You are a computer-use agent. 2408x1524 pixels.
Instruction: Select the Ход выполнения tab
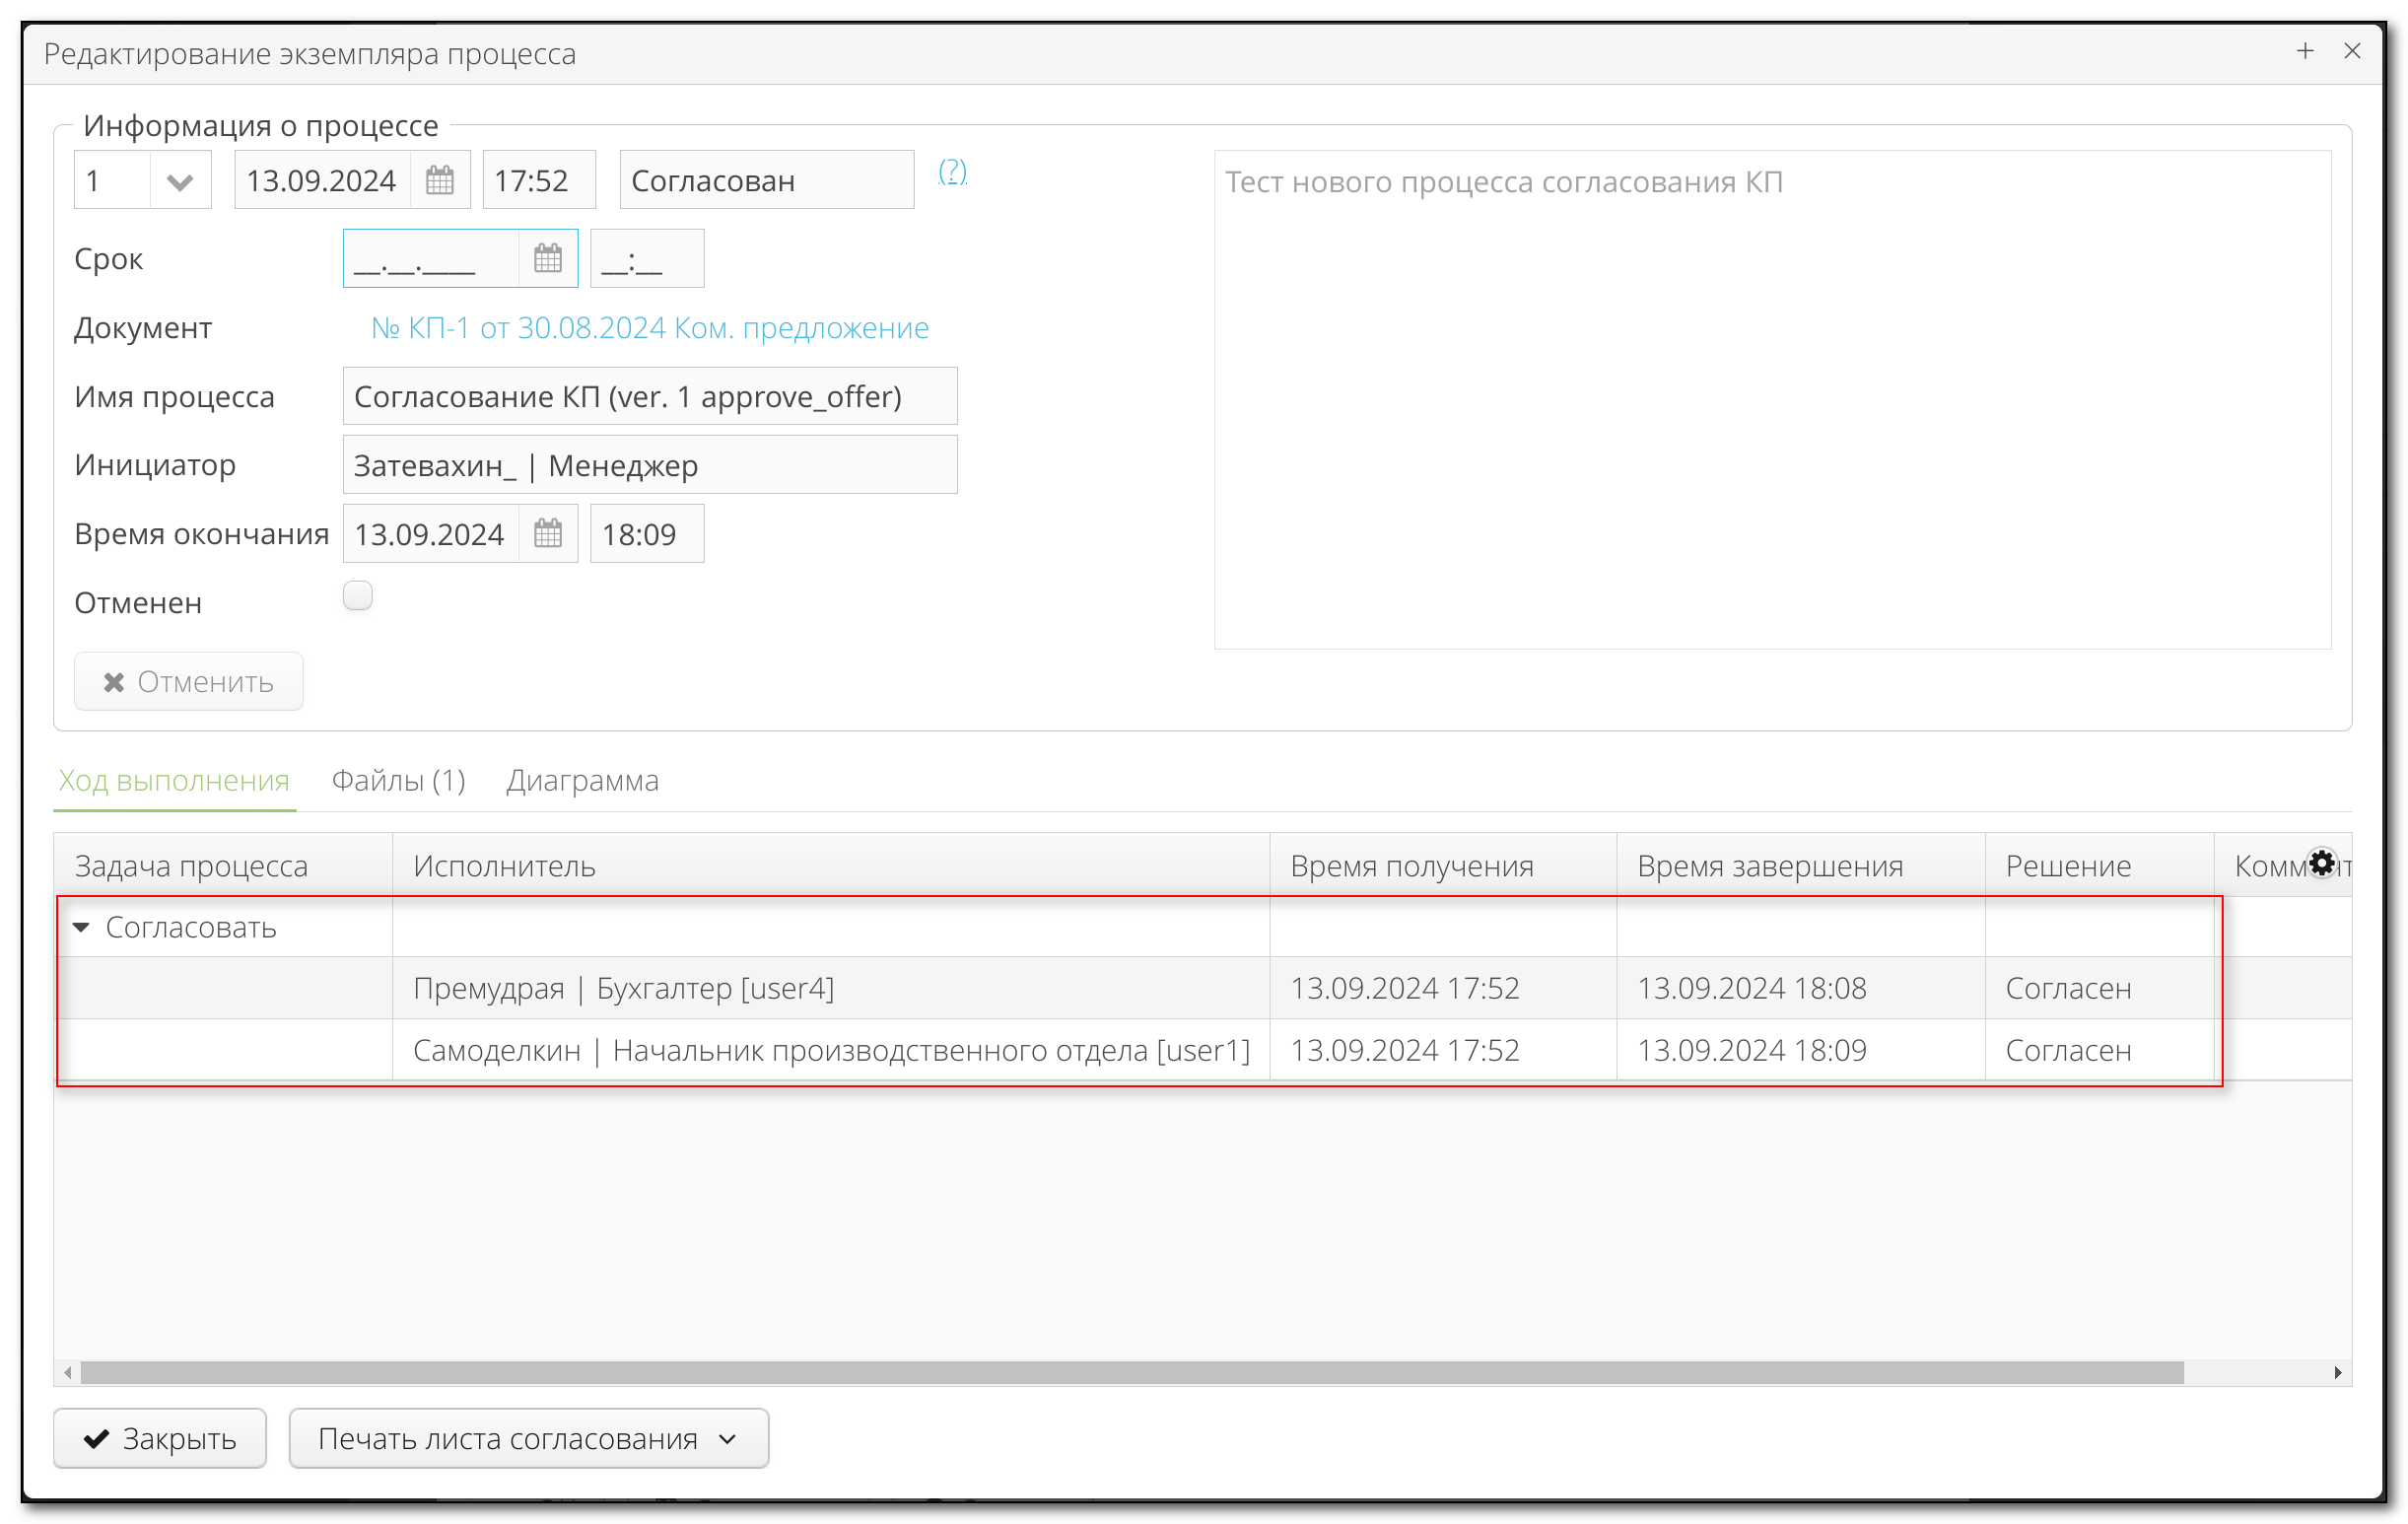click(173, 781)
